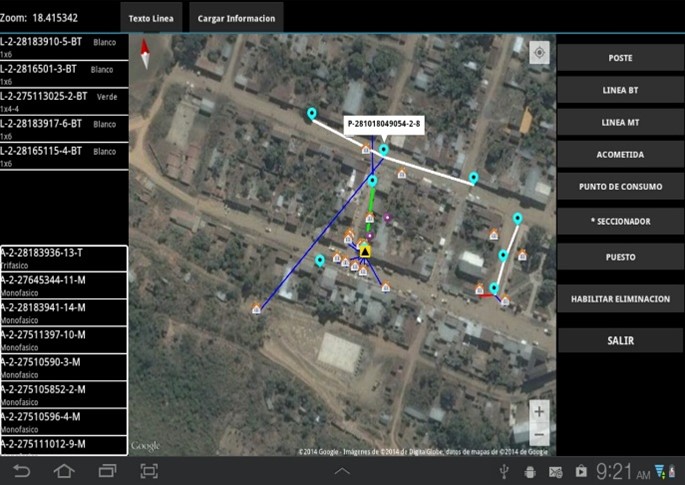The image size is (685, 485).
Task: Select line L-2-28183910-5-BT
Action: pyautogui.click(x=64, y=47)
